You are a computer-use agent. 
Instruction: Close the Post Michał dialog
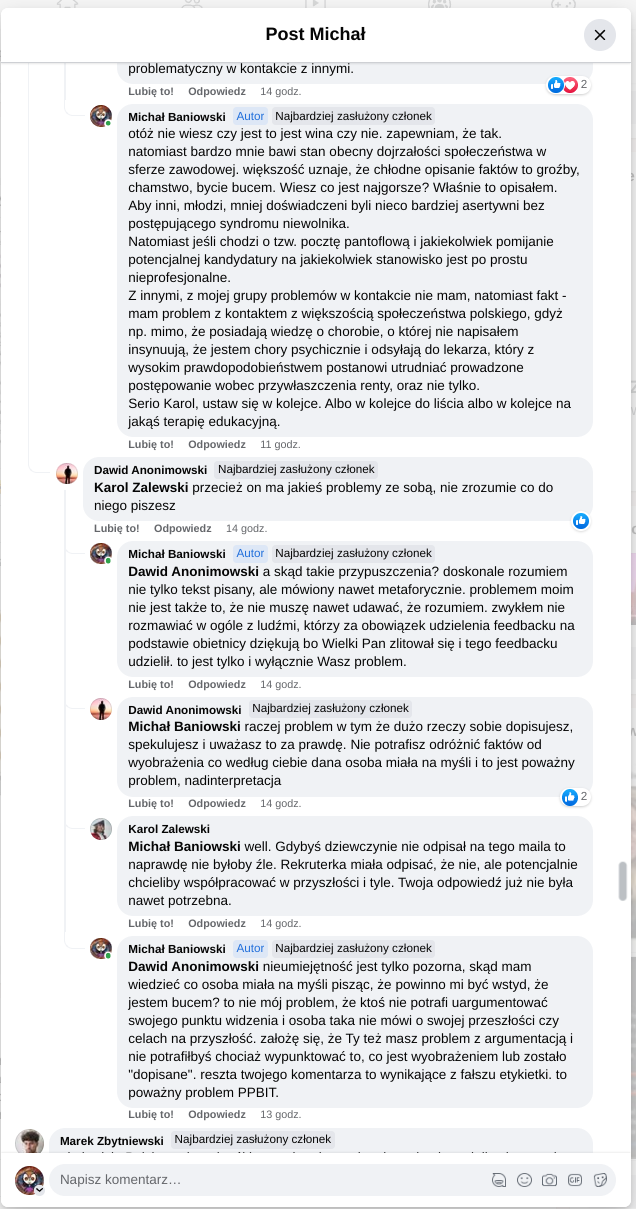click(600, 35)
